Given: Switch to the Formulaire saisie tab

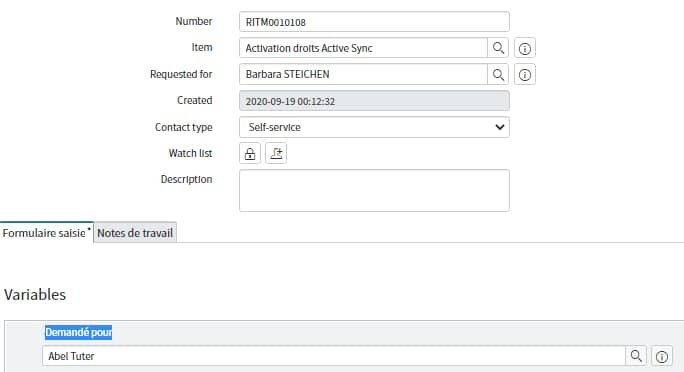Looking at the screenshot, I should (x=47, y=233).
